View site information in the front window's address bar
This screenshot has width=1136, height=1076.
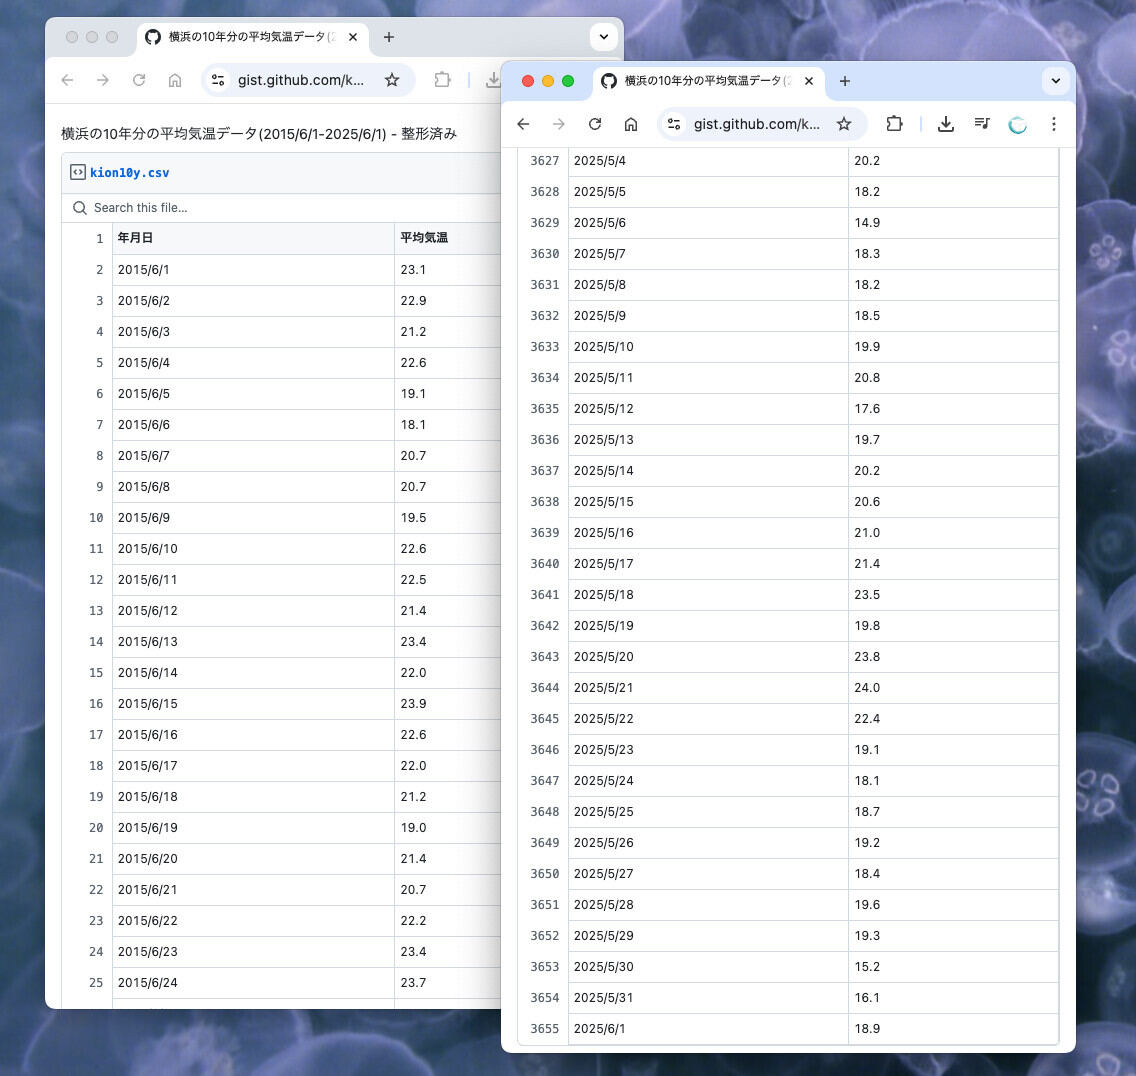(x=674, y=124)
